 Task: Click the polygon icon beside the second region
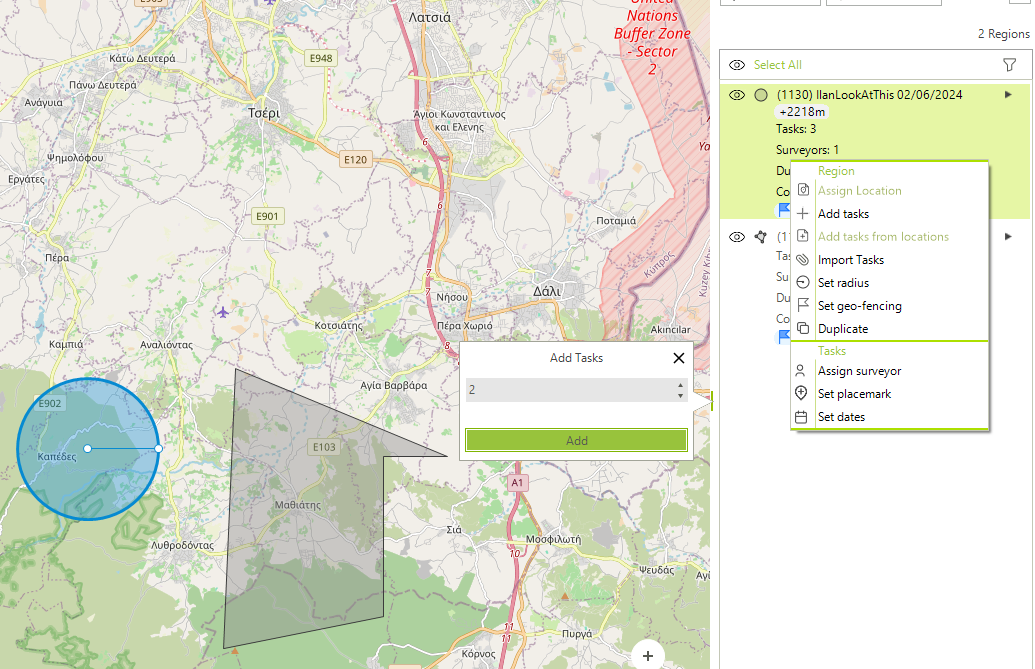tap(759, 237)
